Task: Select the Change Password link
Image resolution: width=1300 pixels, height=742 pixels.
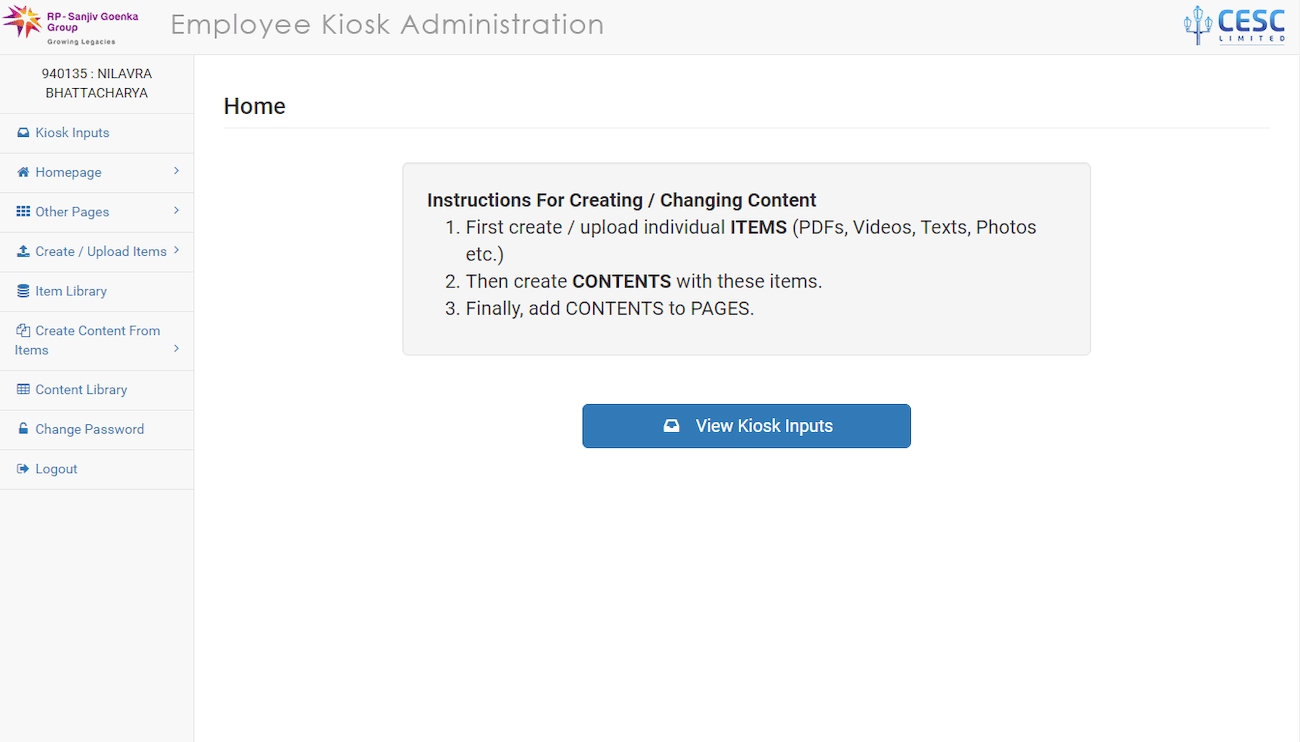Action: 89,429
